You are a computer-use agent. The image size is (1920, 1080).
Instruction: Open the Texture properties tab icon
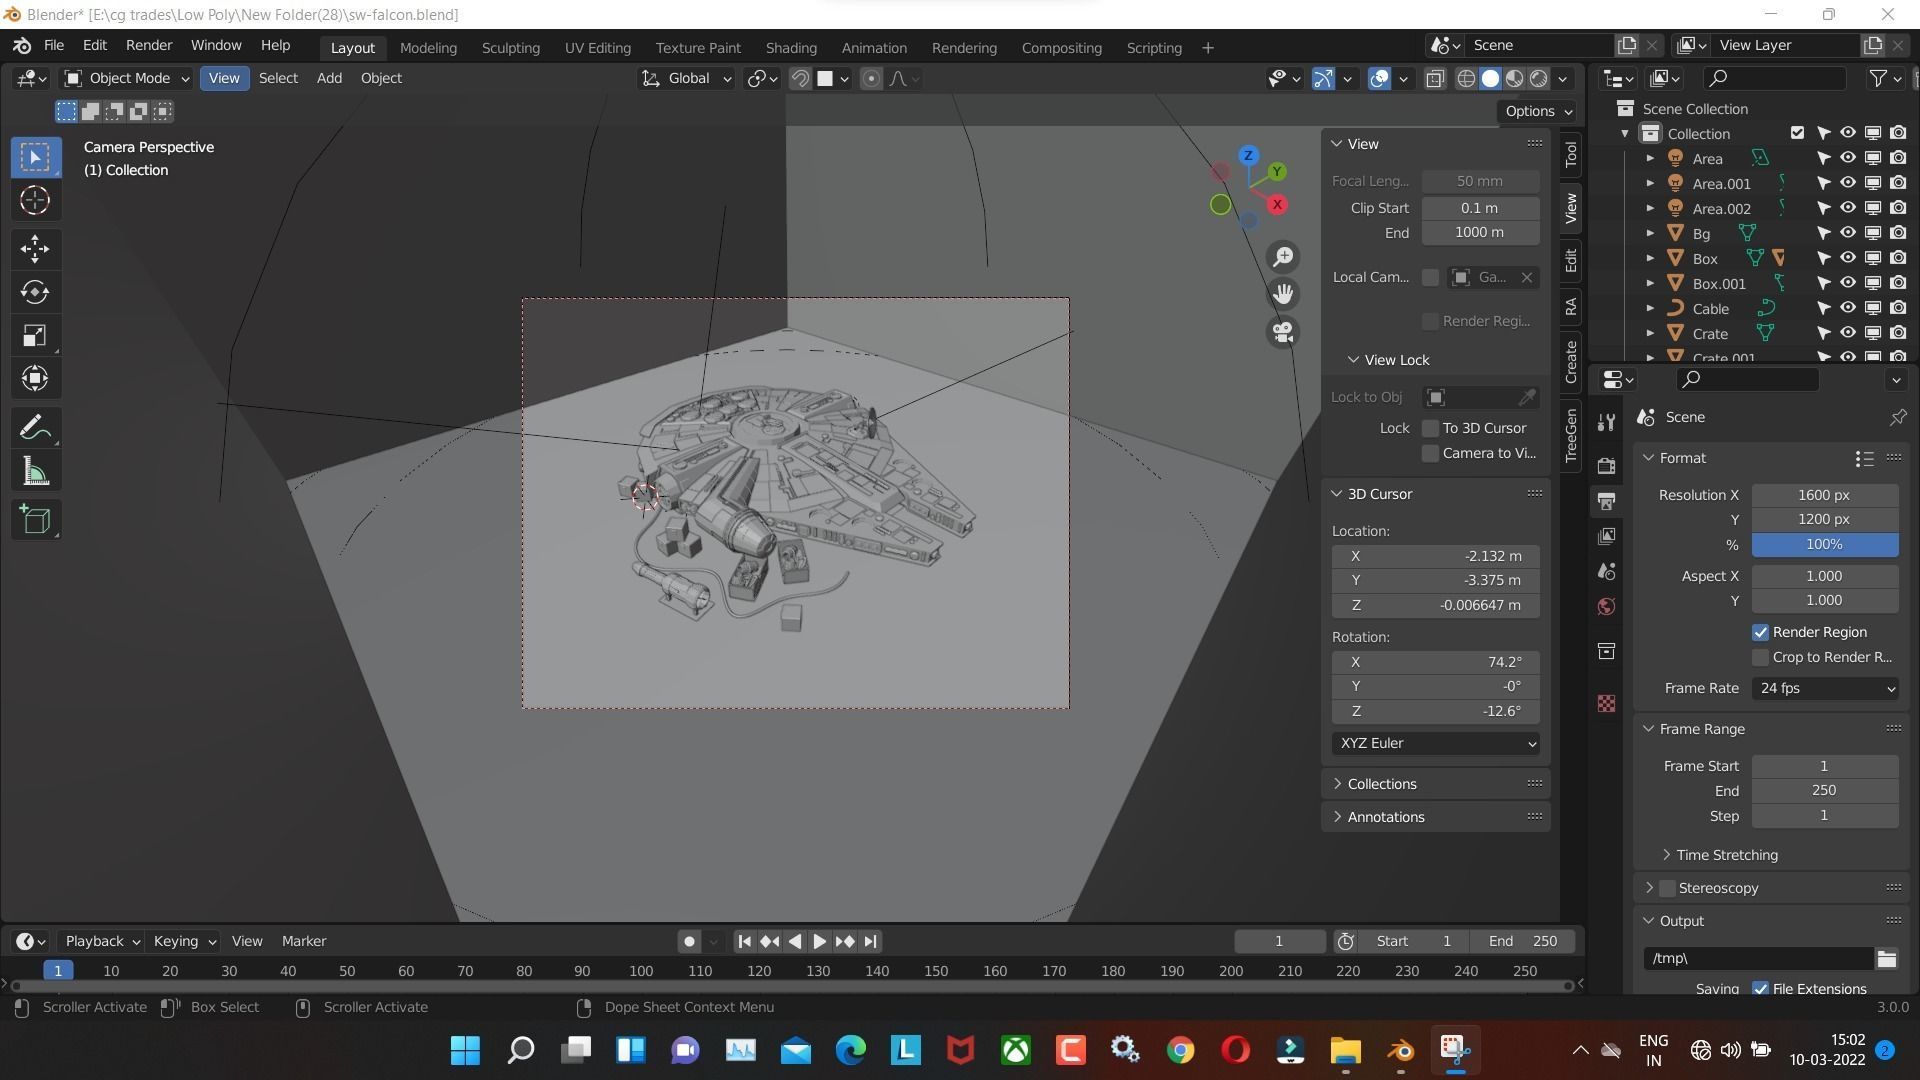click(x=1606, y=704)
